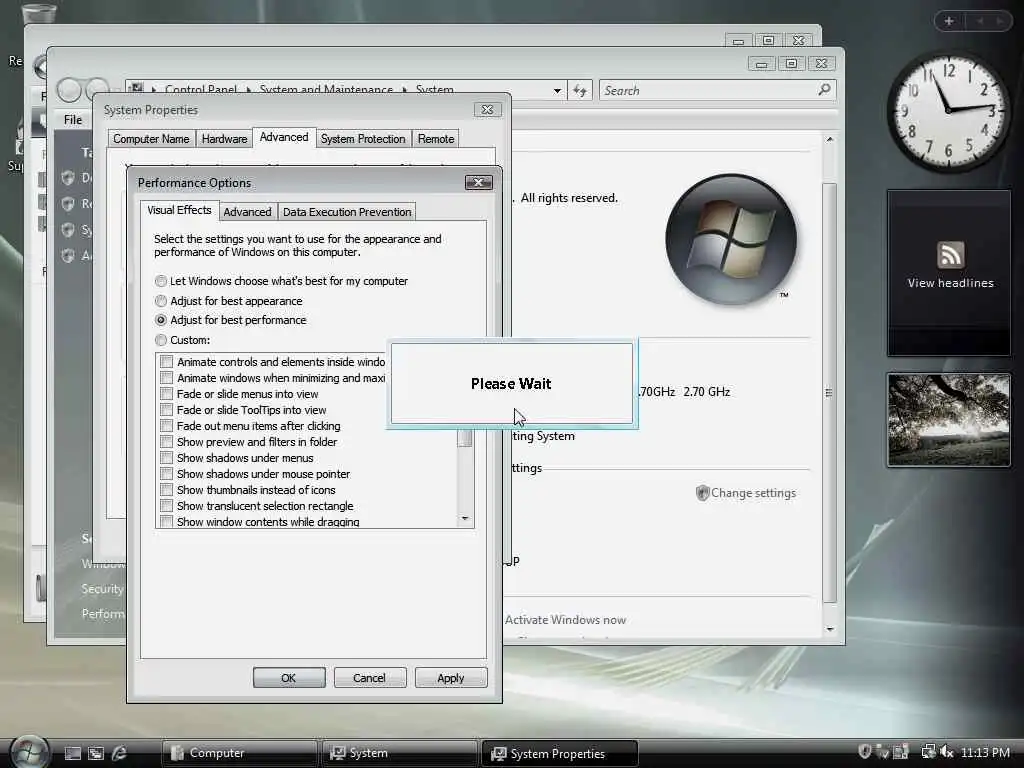Click the search magnifier icon
Image resolution: width=1024 pixels, height=768 pixels.
[x=824, y=89]
